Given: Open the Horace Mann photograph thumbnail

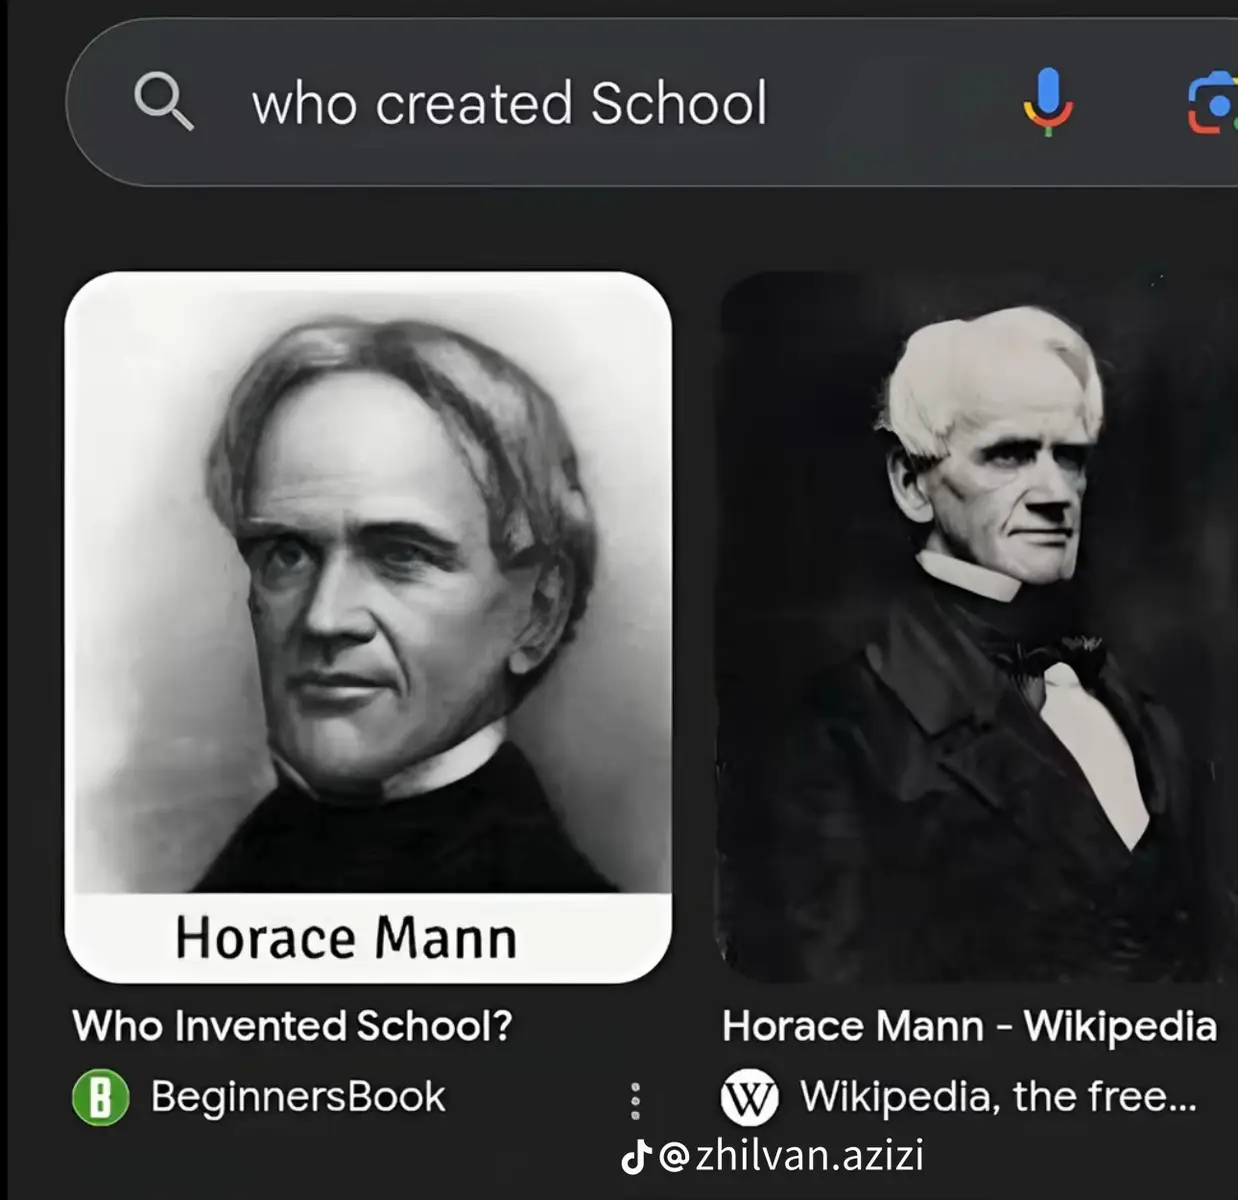Looking at the screenshot, I should [978, 627].
